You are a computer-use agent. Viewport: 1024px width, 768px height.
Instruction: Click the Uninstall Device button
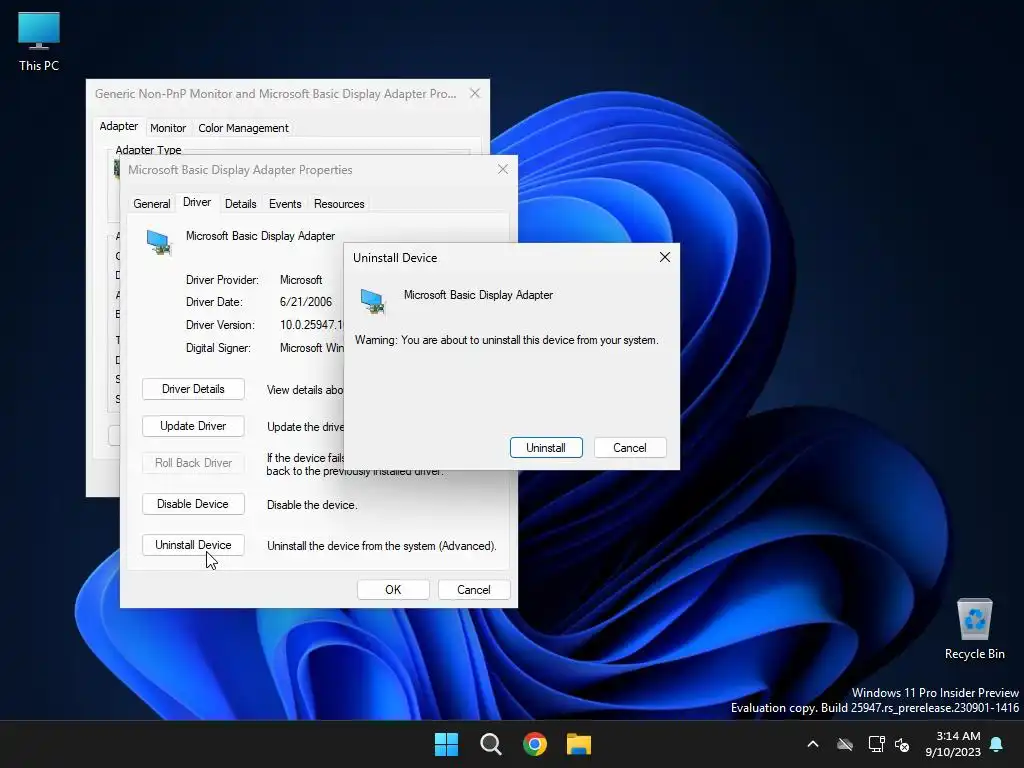click(x=193, y=545)
